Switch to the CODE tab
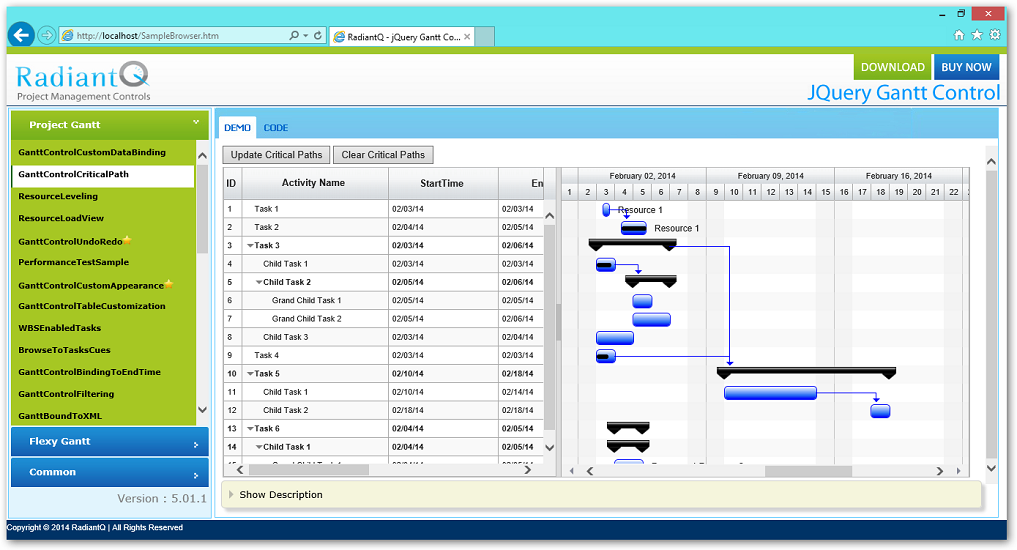 276,128
